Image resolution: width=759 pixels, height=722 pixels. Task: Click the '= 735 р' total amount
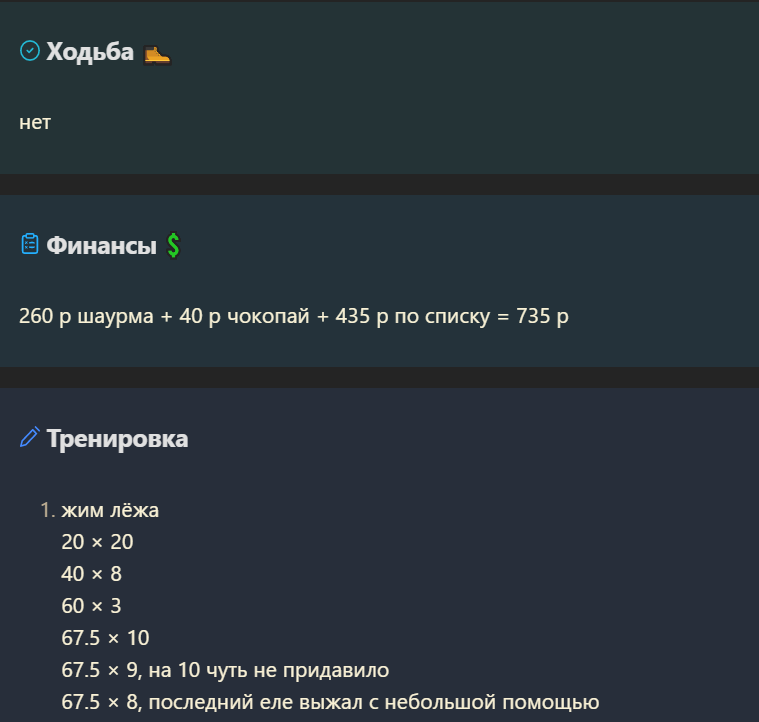[x=533, y=316]
